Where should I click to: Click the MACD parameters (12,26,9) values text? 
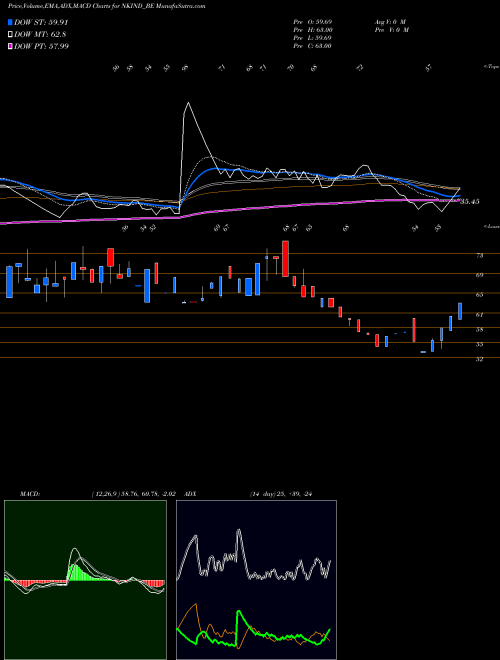[133, 494]
